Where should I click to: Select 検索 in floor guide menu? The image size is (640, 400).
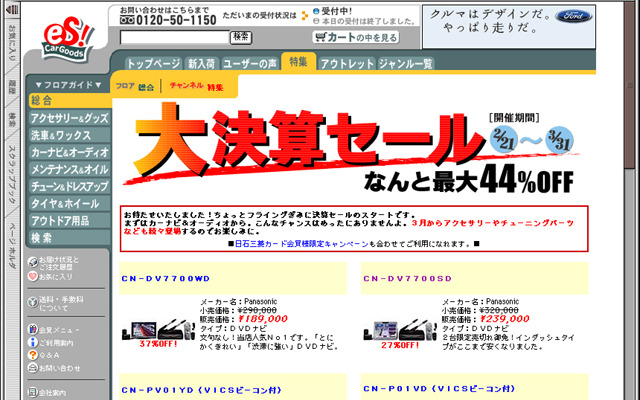(69, 238)
